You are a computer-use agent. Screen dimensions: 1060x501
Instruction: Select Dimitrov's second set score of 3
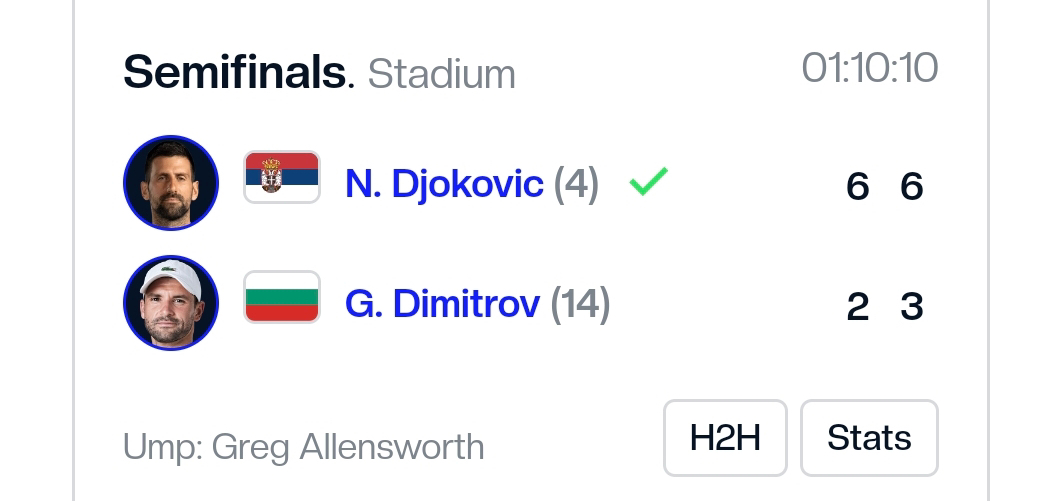point(911,306)
